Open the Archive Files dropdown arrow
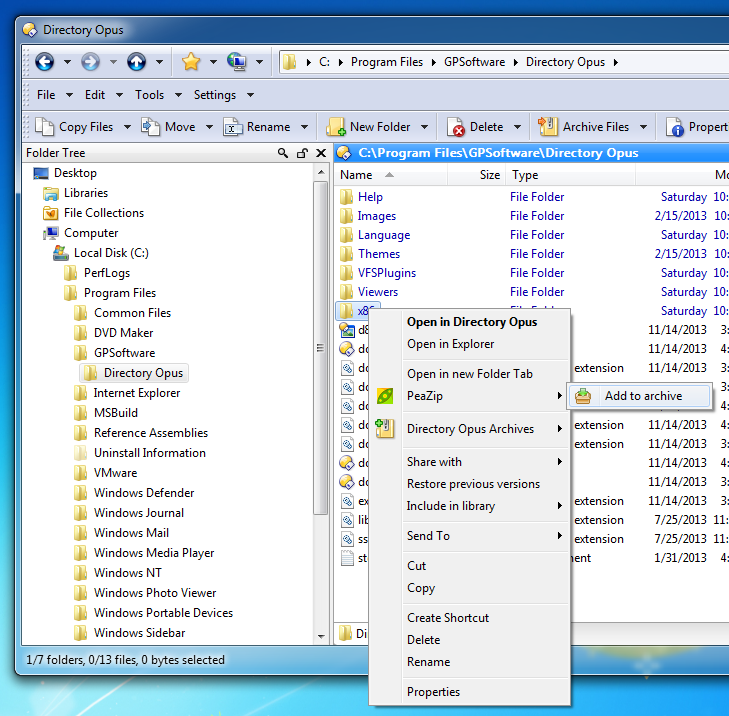The width and height of the screenshot is (729, 716). pos(643,127)
